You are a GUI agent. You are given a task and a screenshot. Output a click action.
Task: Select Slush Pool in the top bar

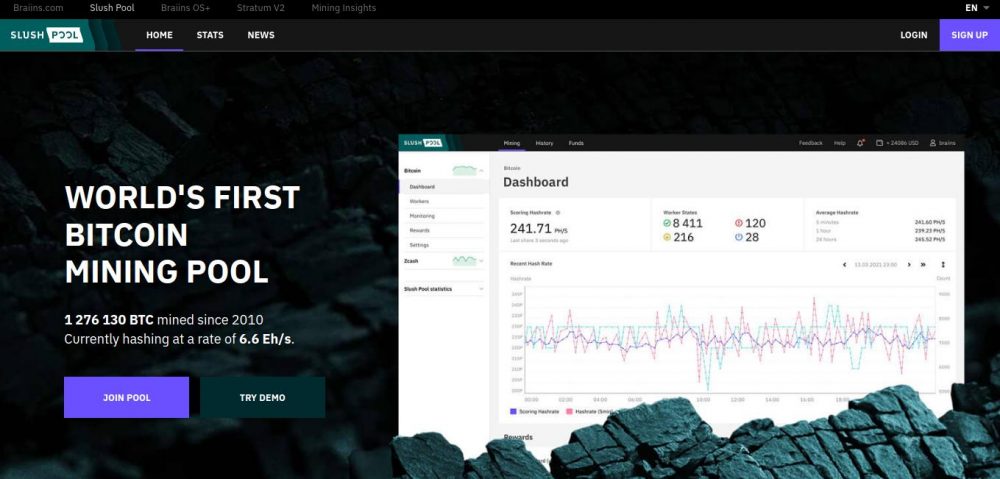pos(112,8)
